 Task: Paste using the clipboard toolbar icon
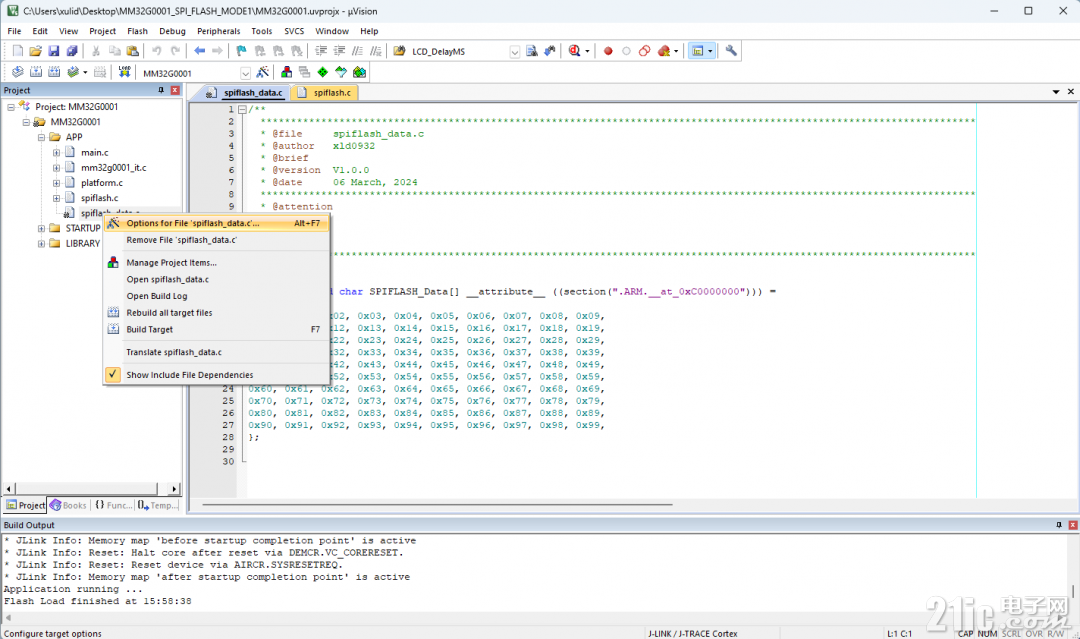coord(133,51)
